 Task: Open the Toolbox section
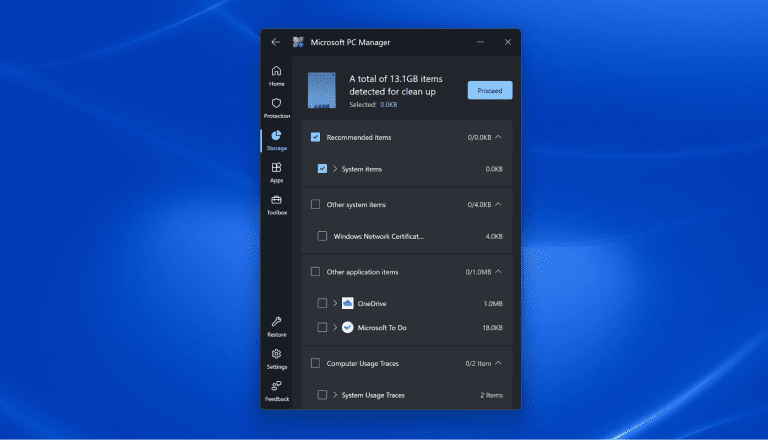pyautogui.click(x=276, y=204)
